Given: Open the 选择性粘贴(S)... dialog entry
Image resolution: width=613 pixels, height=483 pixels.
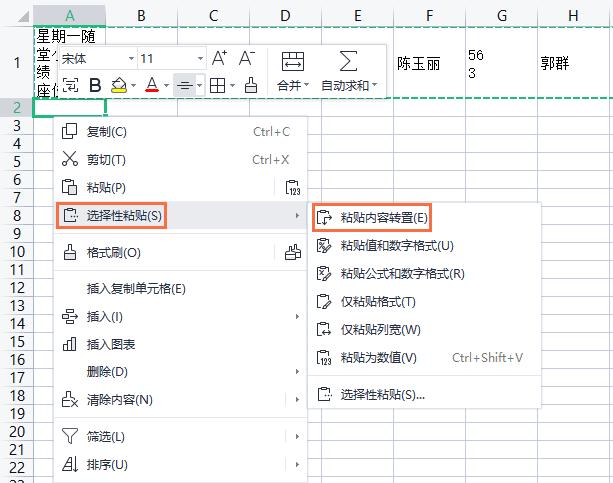Looking at the screenshot, I should (425, 395).
